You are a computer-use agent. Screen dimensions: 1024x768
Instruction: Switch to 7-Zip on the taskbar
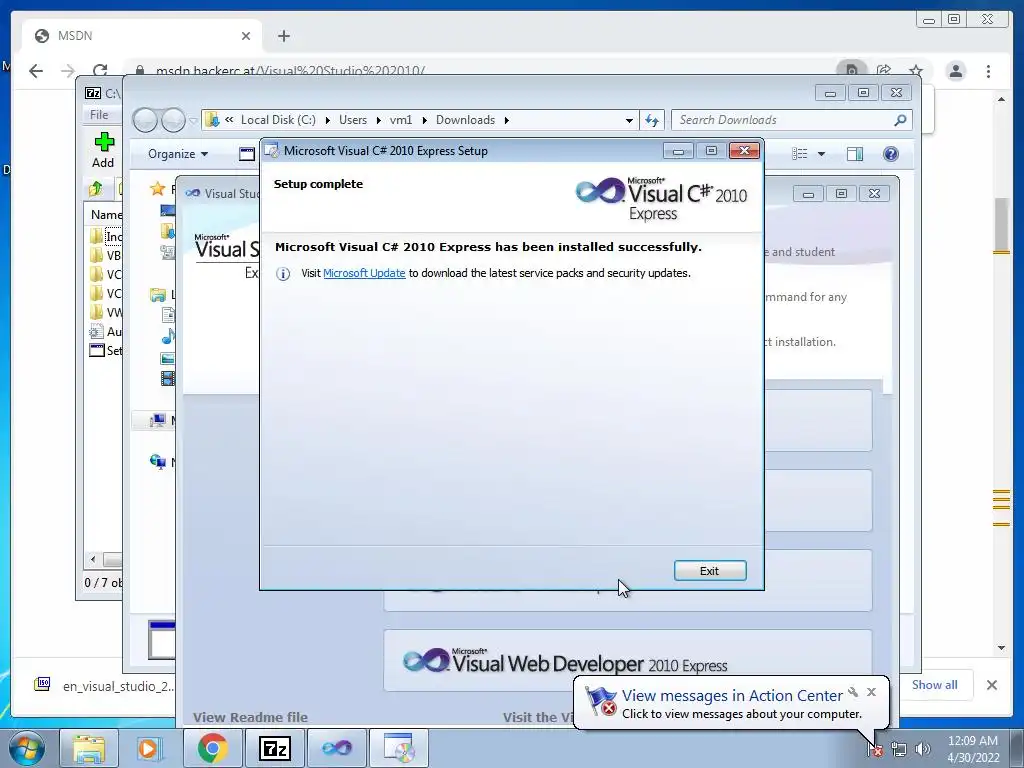(x=274, y=748)
